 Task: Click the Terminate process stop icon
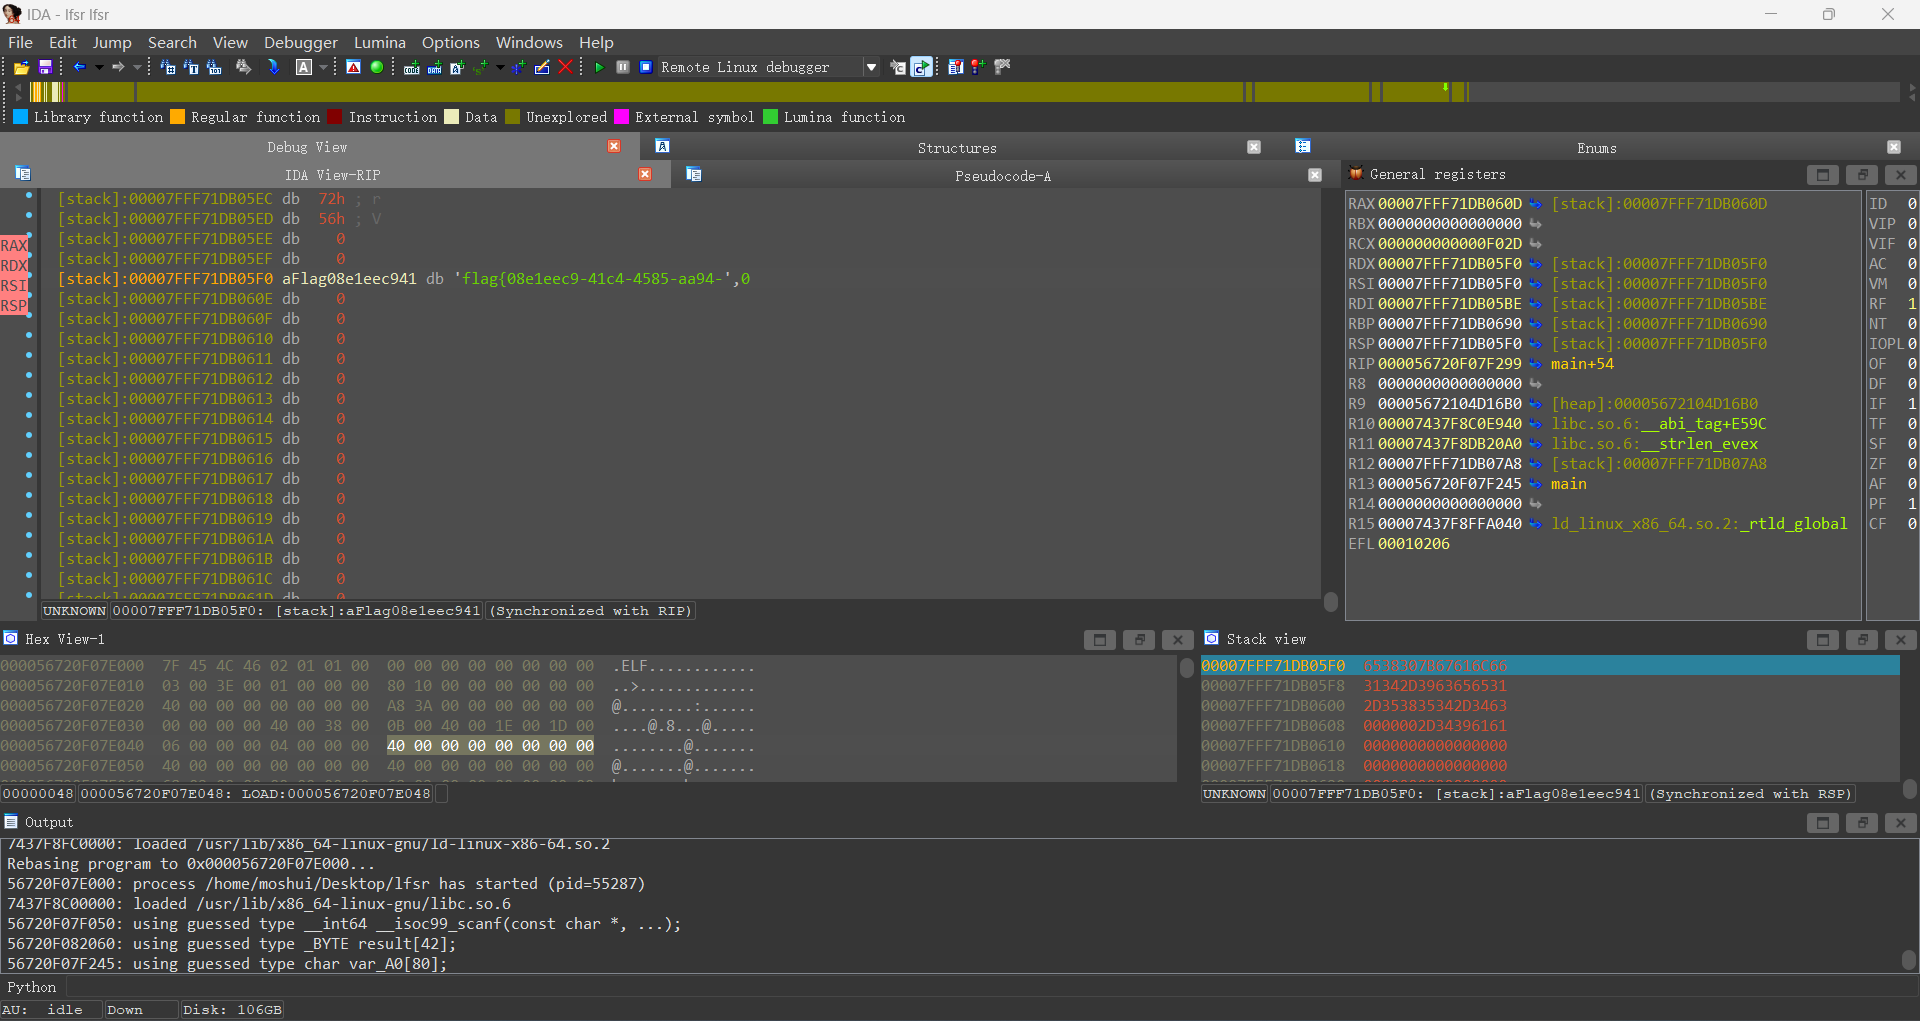click(x=646, y=67)
